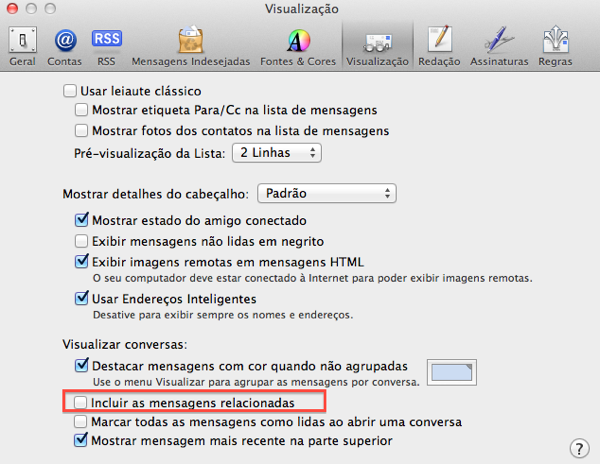Enable Usar leiaute clássico checkbox
Viewport: 600px width, 464px height.
(x=70, y=91)
